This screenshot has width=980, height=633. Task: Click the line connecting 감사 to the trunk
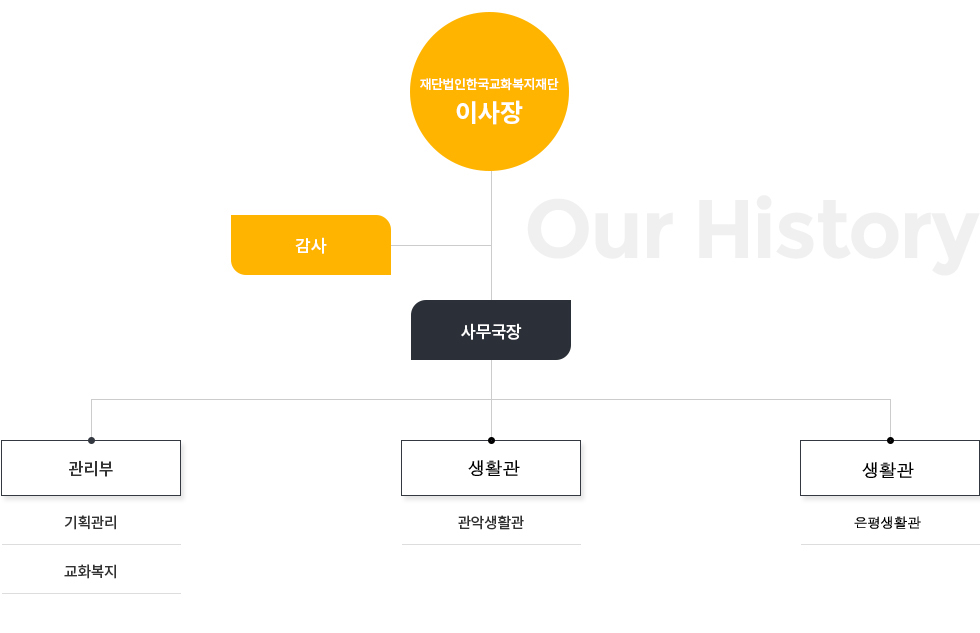click(x=441, y=246)
